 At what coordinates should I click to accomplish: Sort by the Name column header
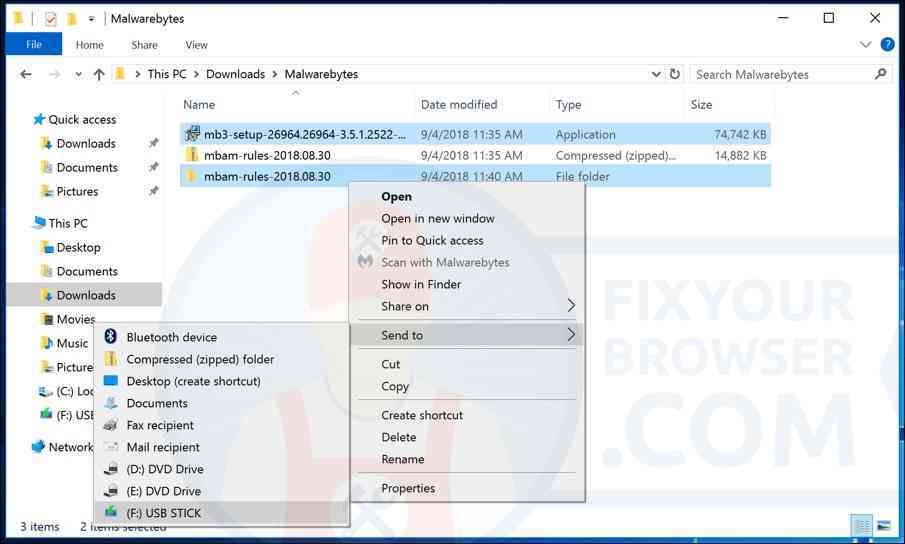[199, 104]
